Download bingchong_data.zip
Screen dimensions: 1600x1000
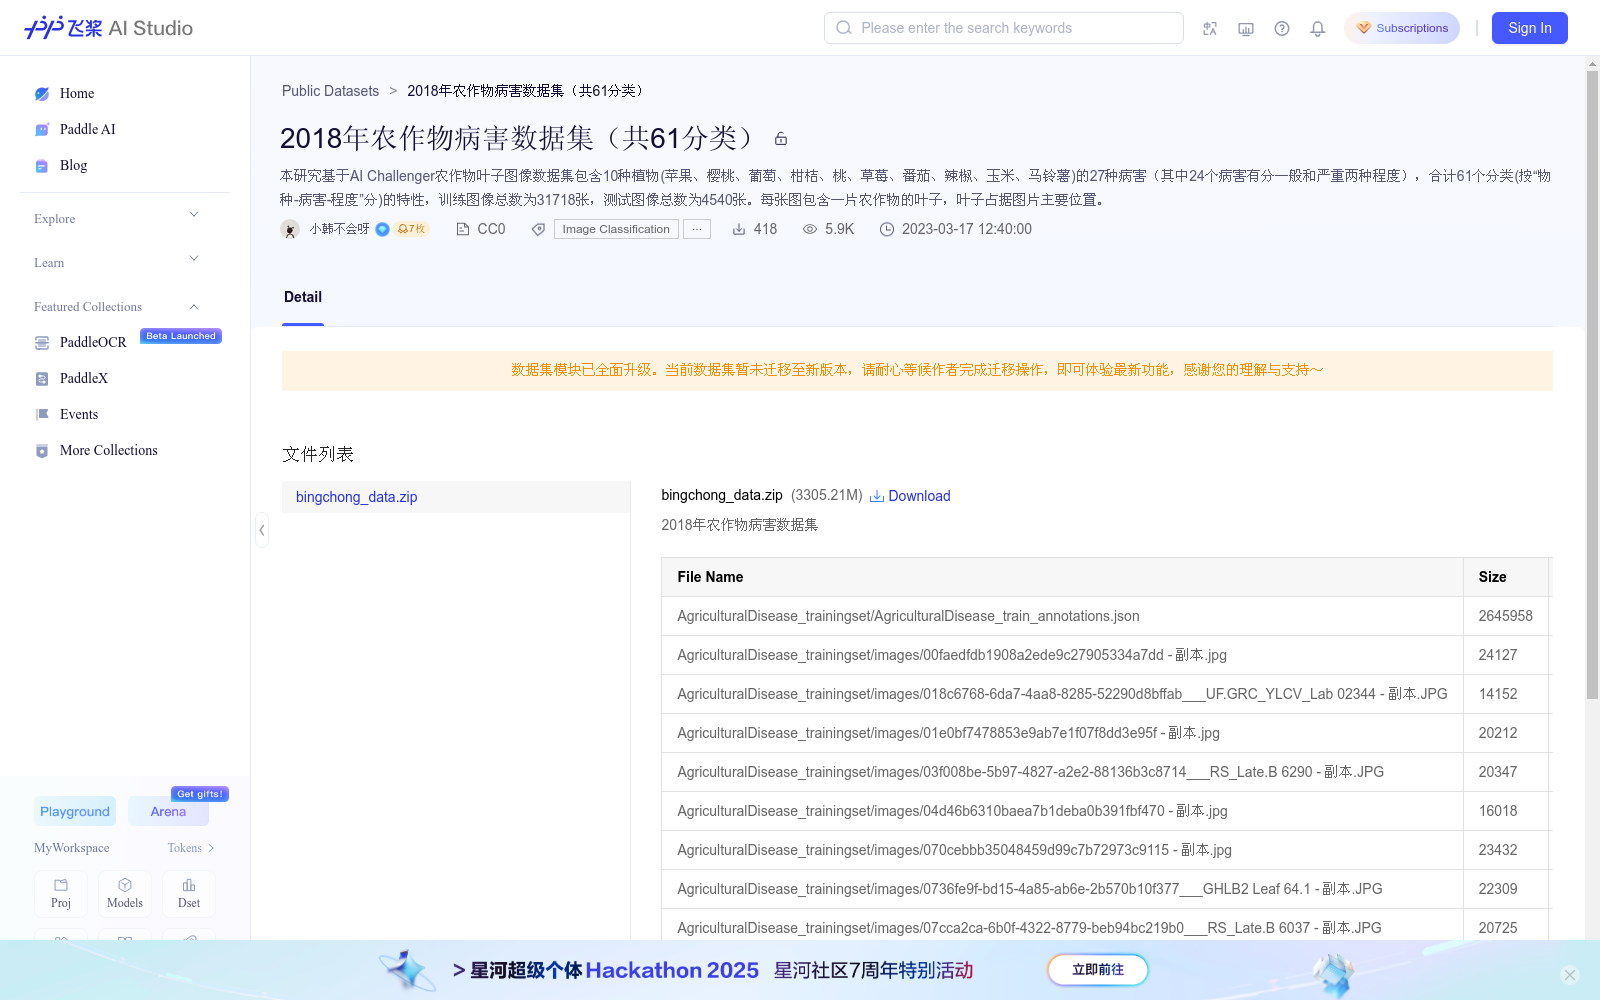click(x=910, y=496)
